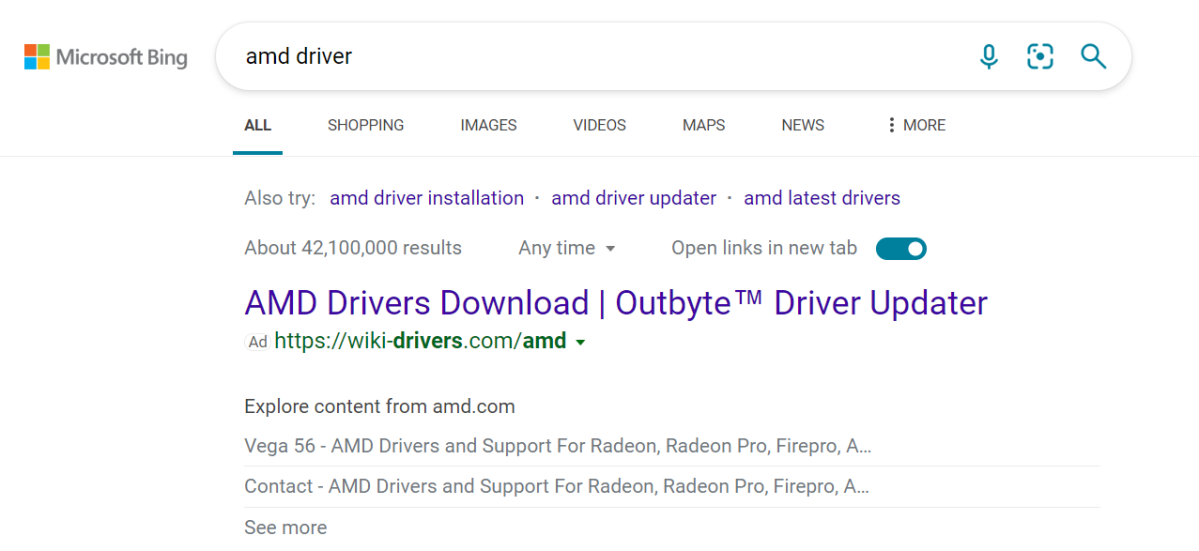Screen dimensions: 1199x551
Task: Open the MAPS tab
Action: pos(703,125)
